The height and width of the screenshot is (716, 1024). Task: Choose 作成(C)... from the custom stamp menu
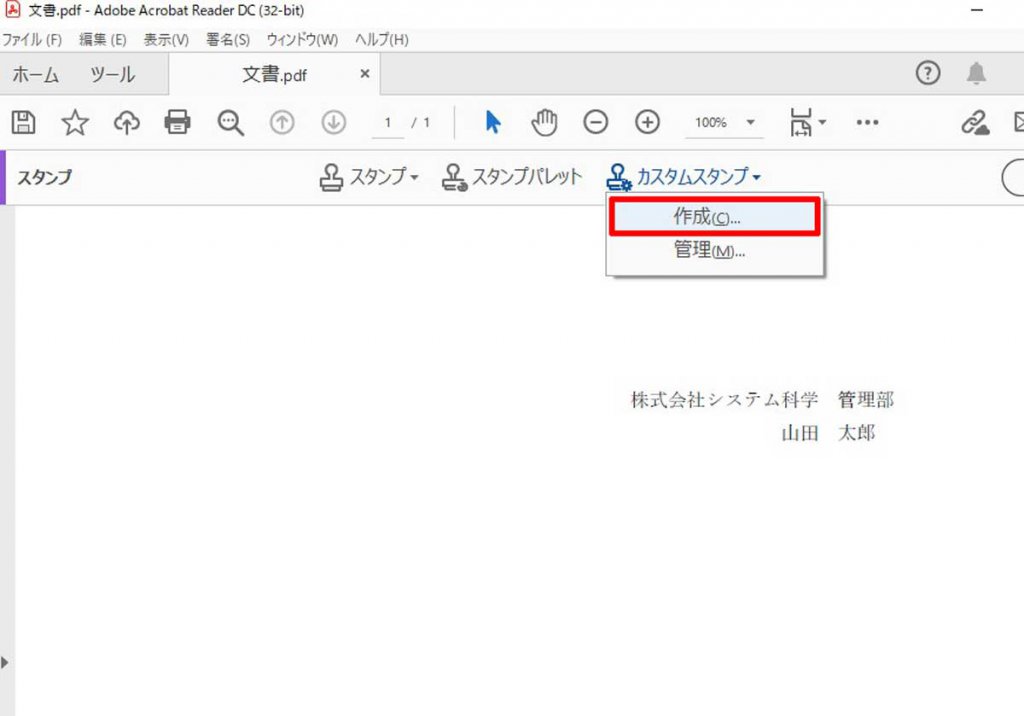[714, 216]
